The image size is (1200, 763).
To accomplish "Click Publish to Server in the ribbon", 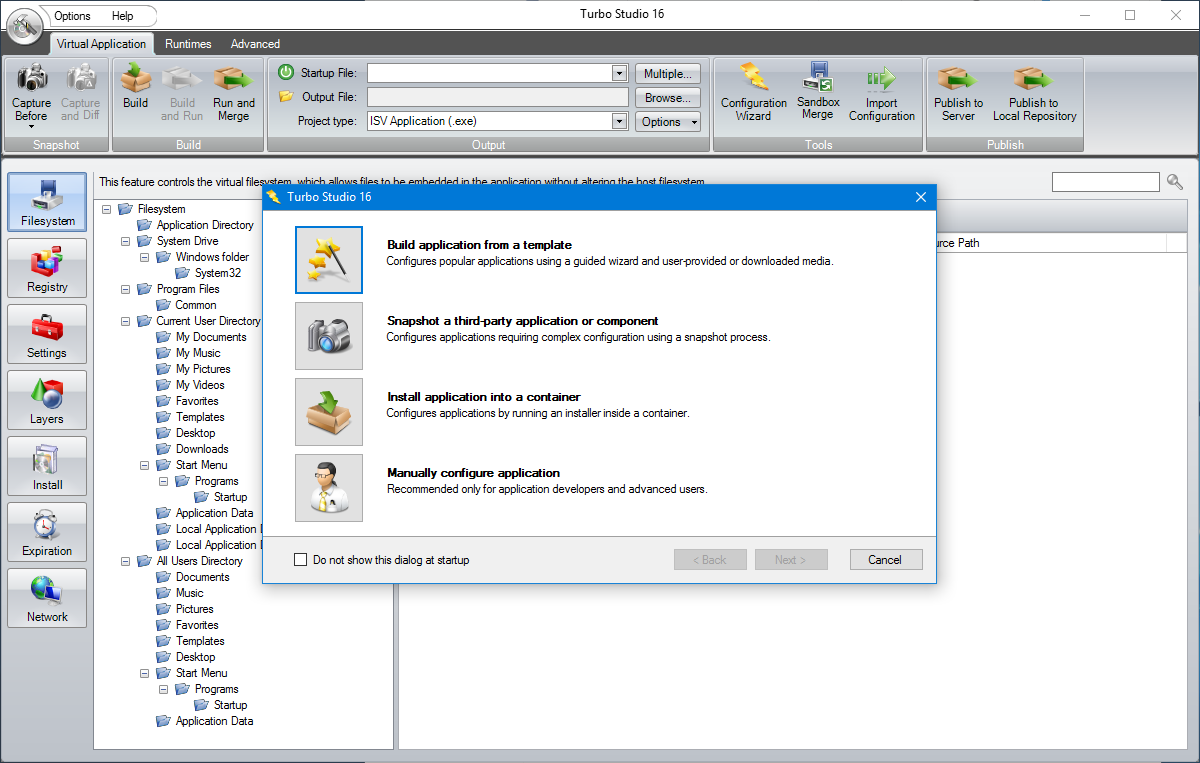I will (957, 94).
